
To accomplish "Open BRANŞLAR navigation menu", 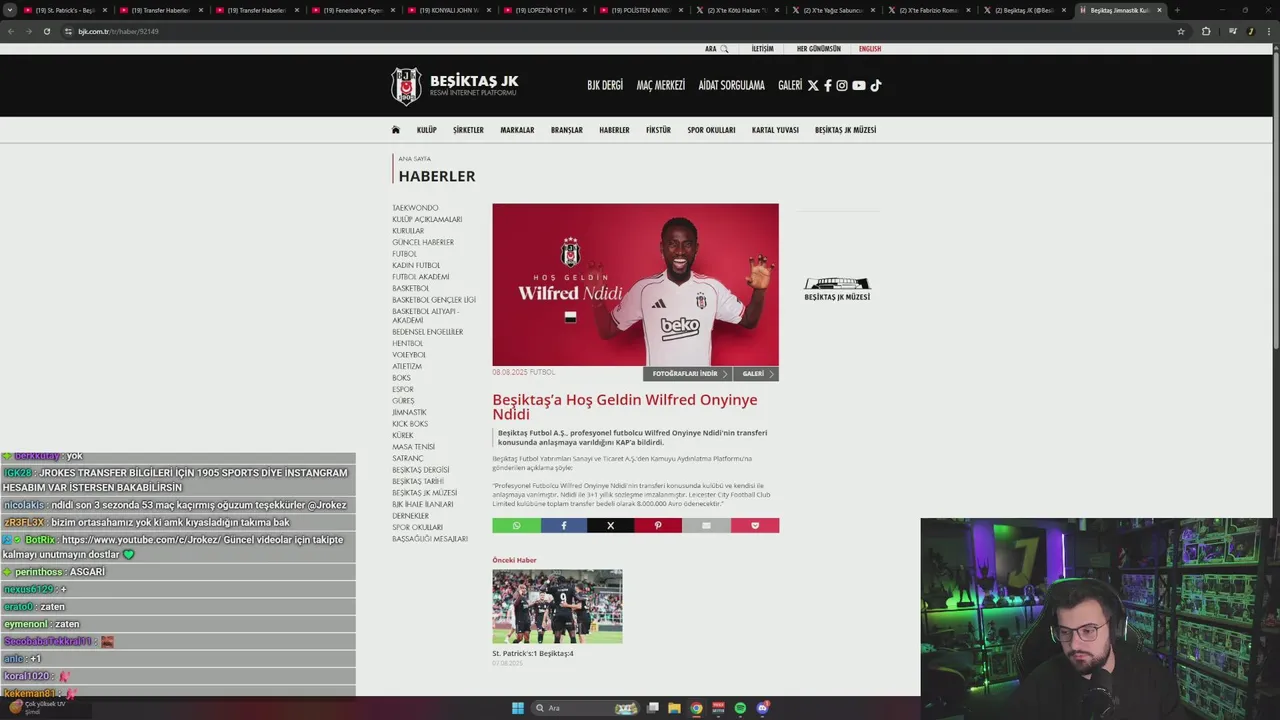I will [566, 130].
